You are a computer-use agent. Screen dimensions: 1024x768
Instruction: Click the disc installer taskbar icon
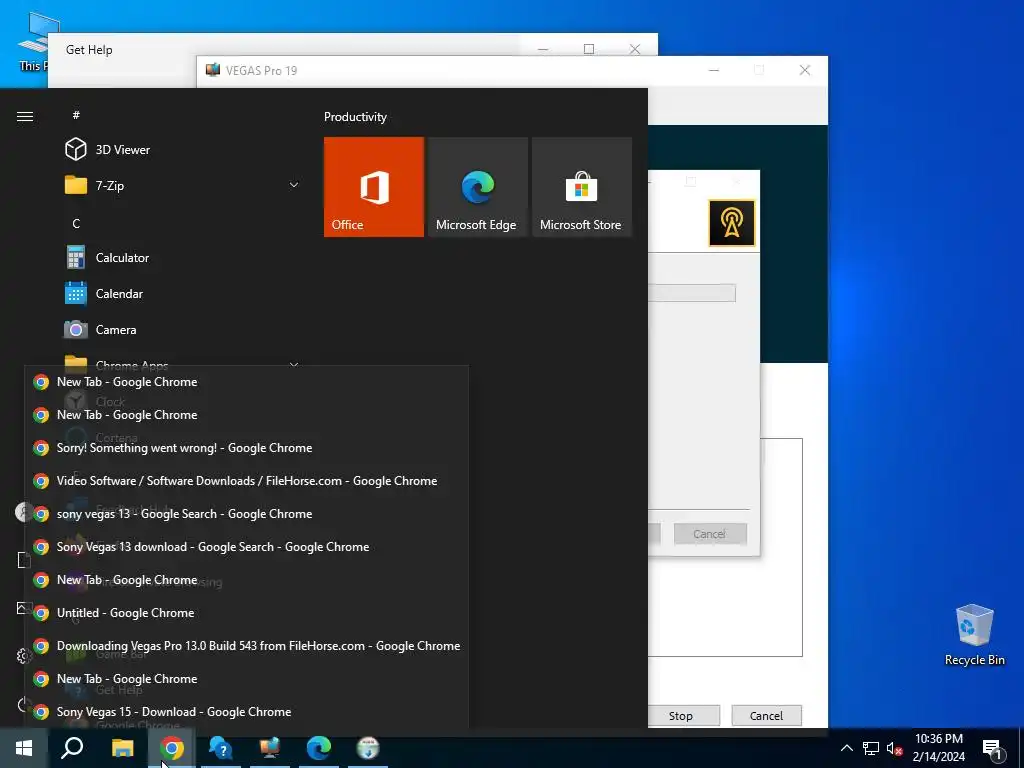click(x=368, y=748)
